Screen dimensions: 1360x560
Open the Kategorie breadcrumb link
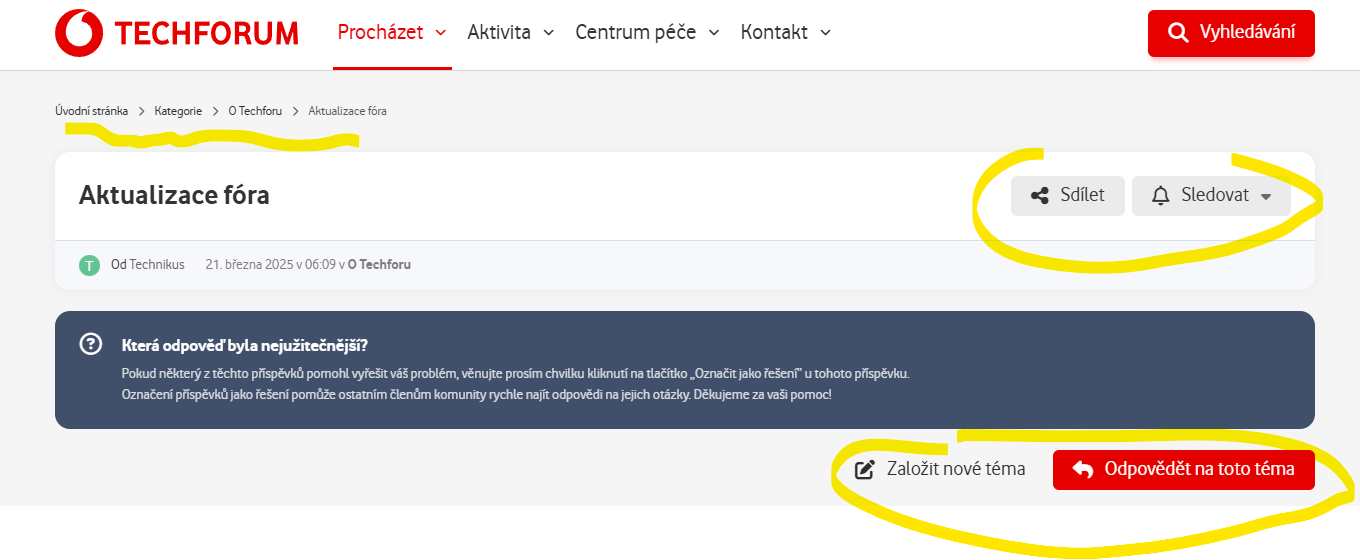coord(178,111)
